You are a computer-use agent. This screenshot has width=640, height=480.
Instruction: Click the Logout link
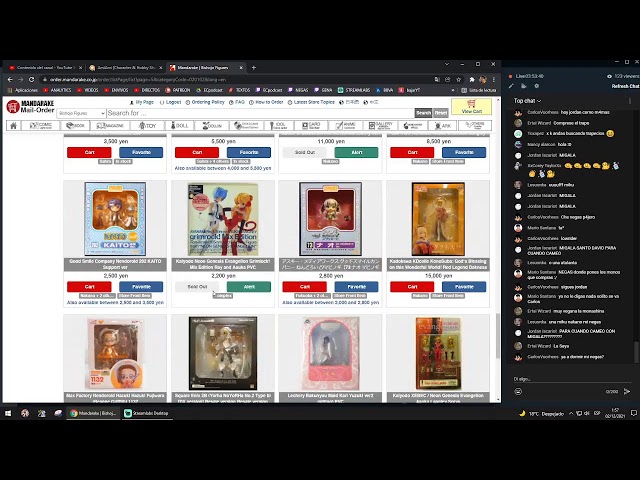170,102
